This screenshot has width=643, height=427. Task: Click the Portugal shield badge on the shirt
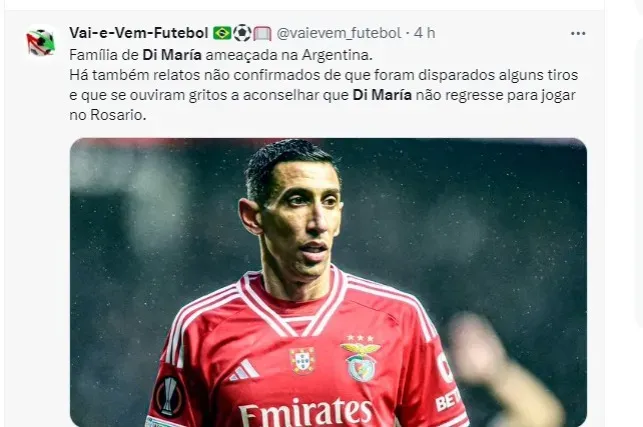click(x=302, y=361)
